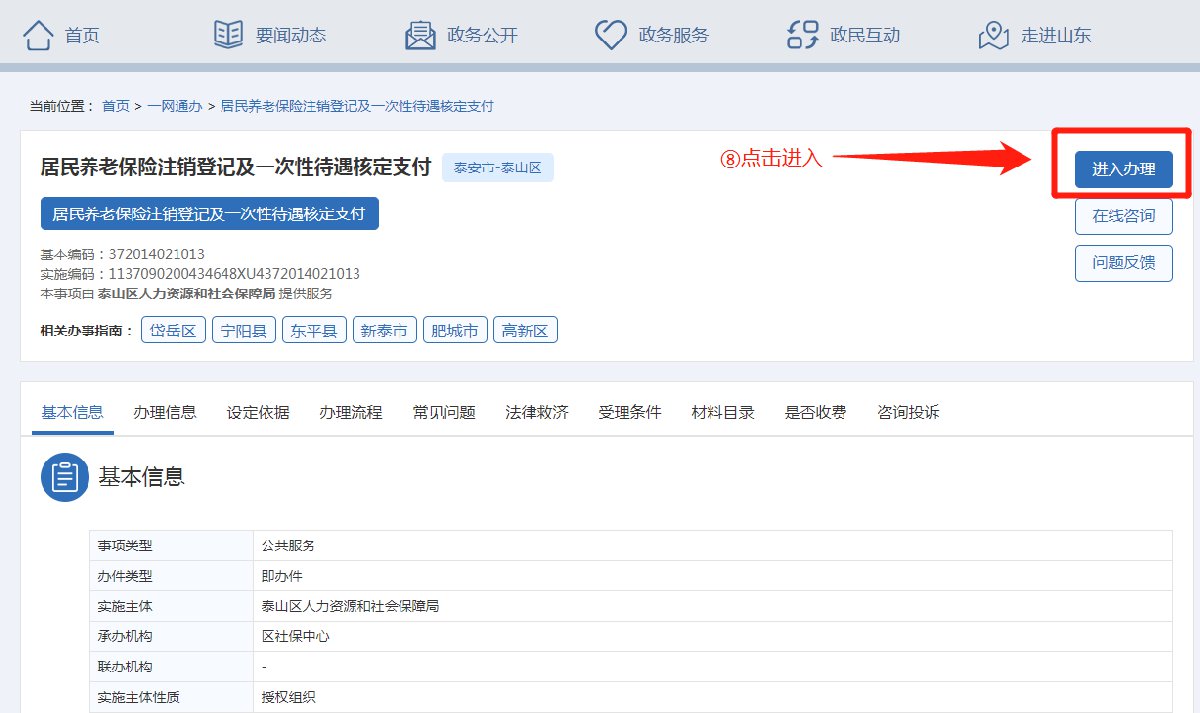The image size is (1200, 713).
Task: Click the map pin icon for 走进山东
Action: 993,35
